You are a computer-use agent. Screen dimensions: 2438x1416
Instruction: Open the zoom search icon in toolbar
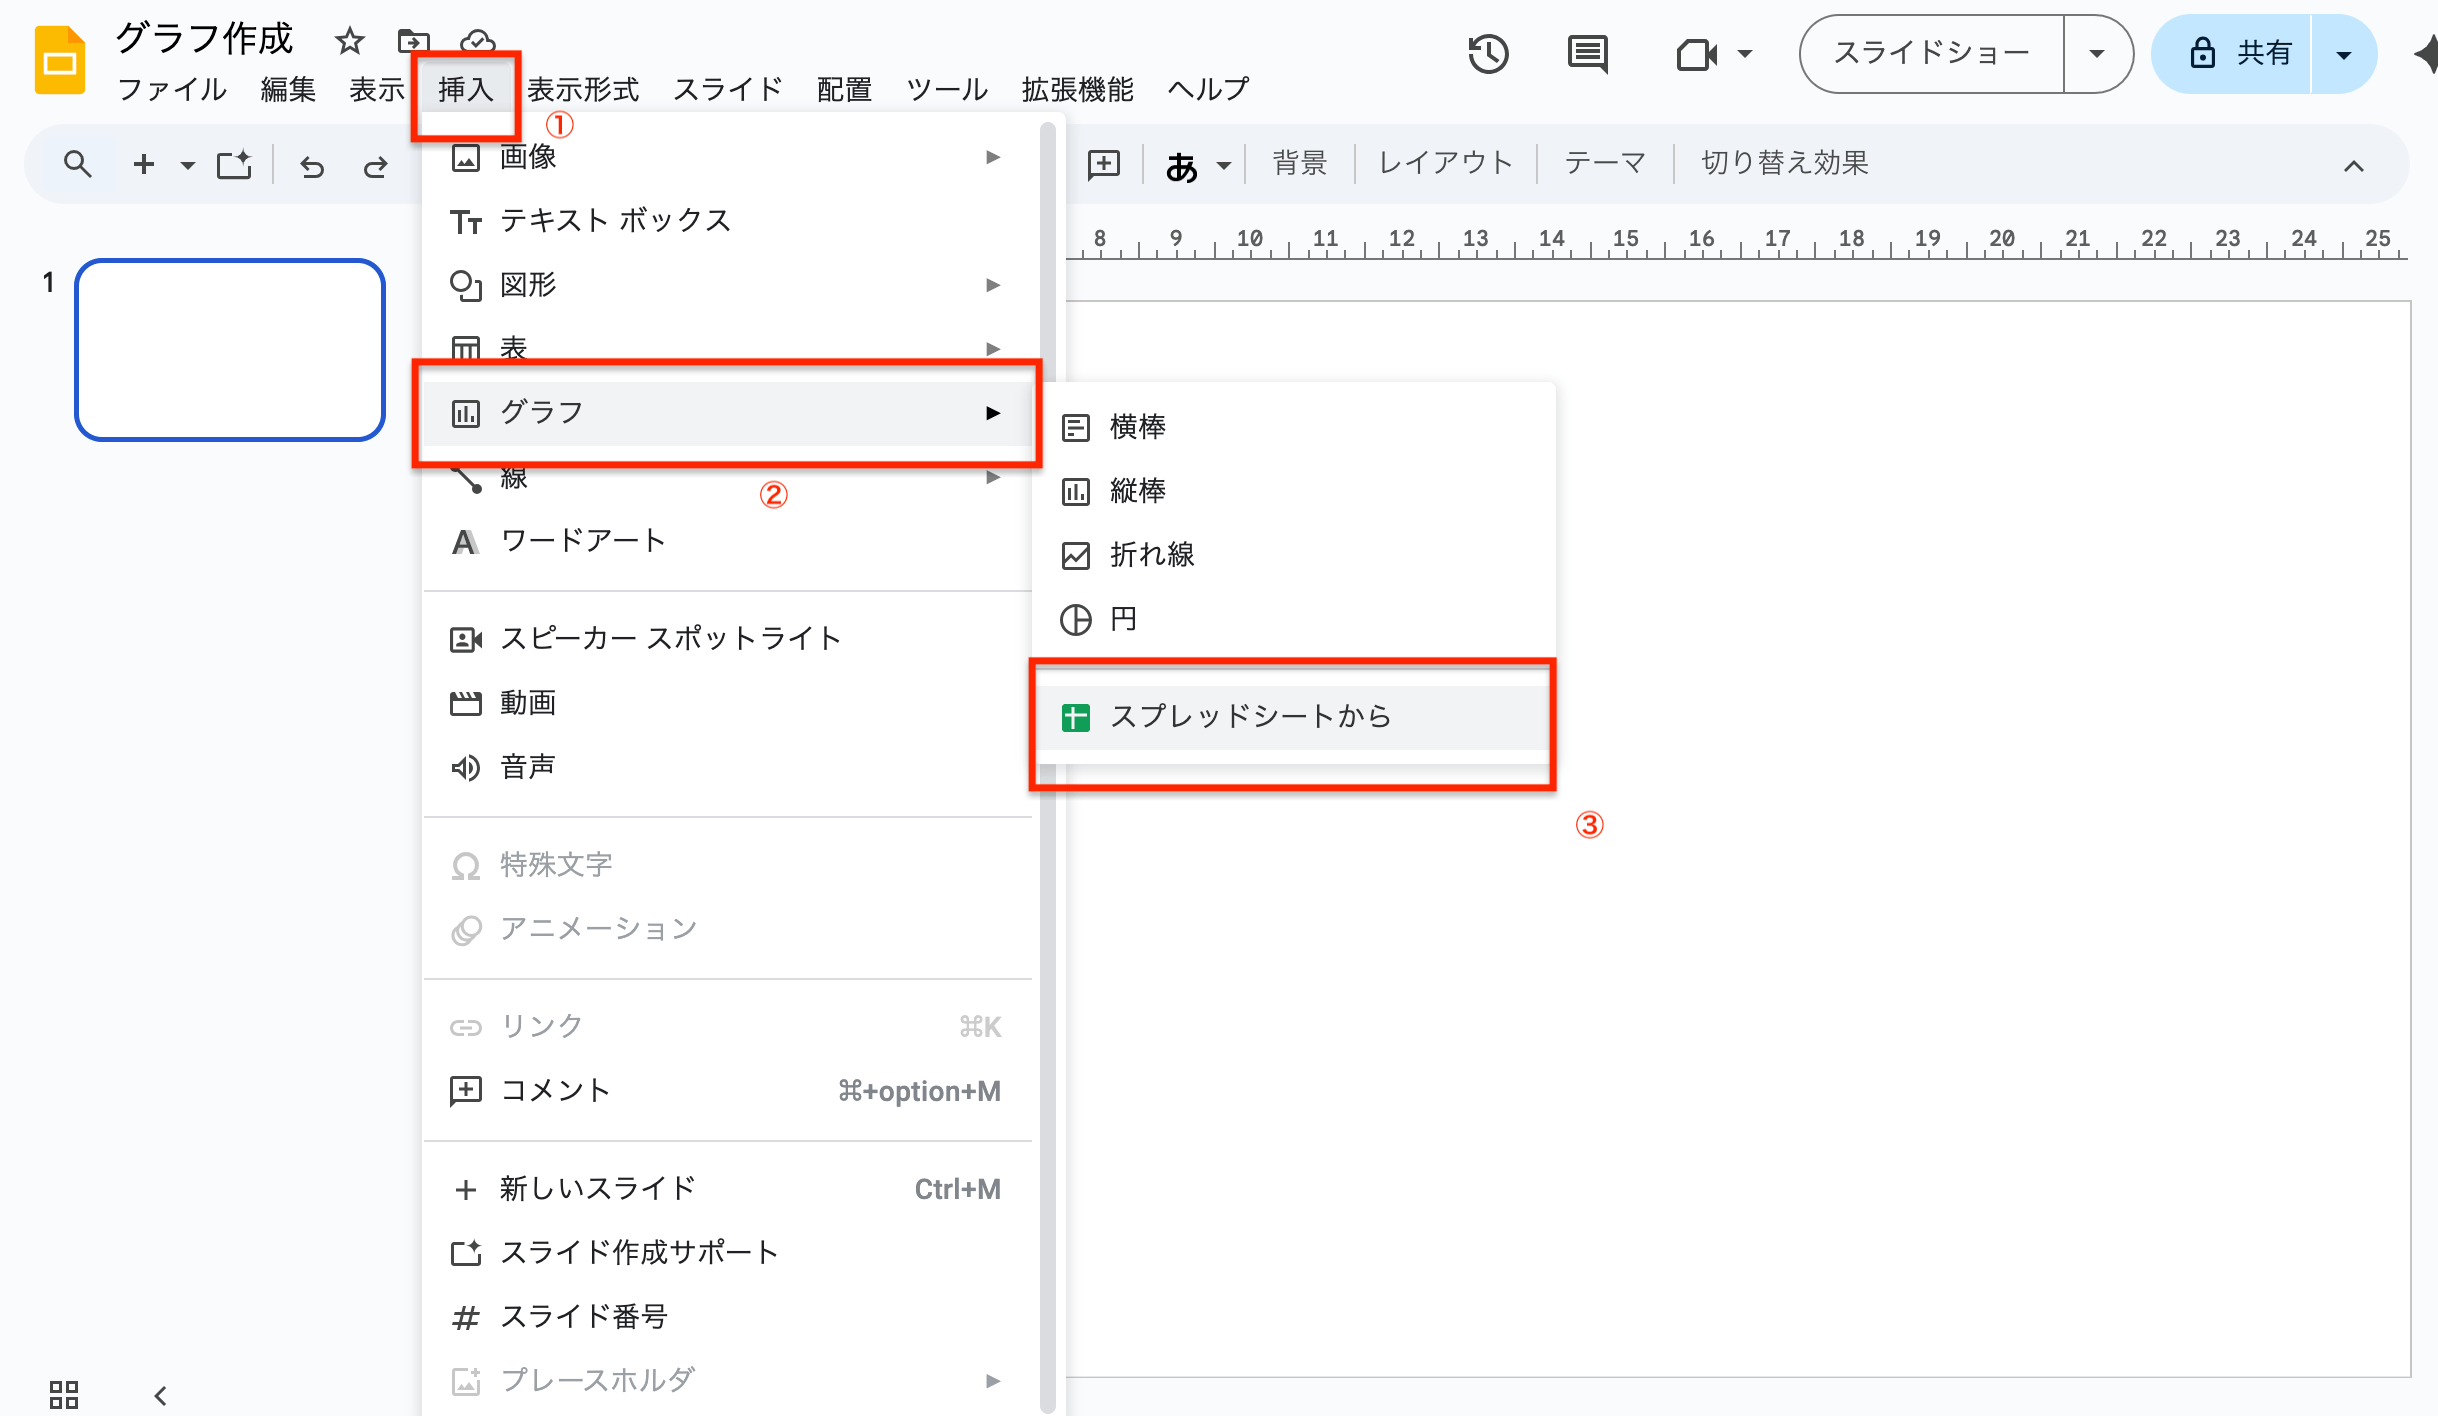tap(78, 163)
